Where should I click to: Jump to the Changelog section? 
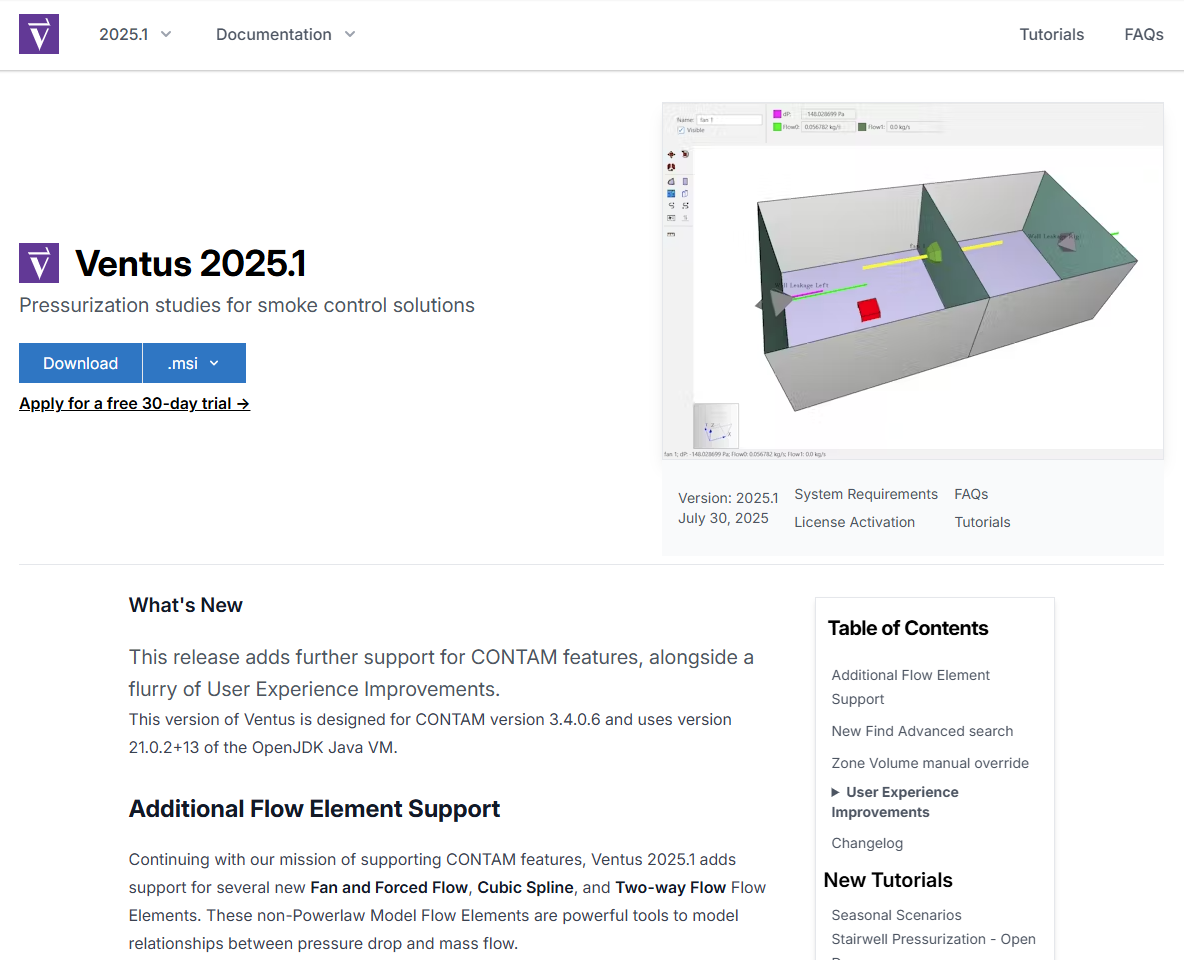pos(867,843)
